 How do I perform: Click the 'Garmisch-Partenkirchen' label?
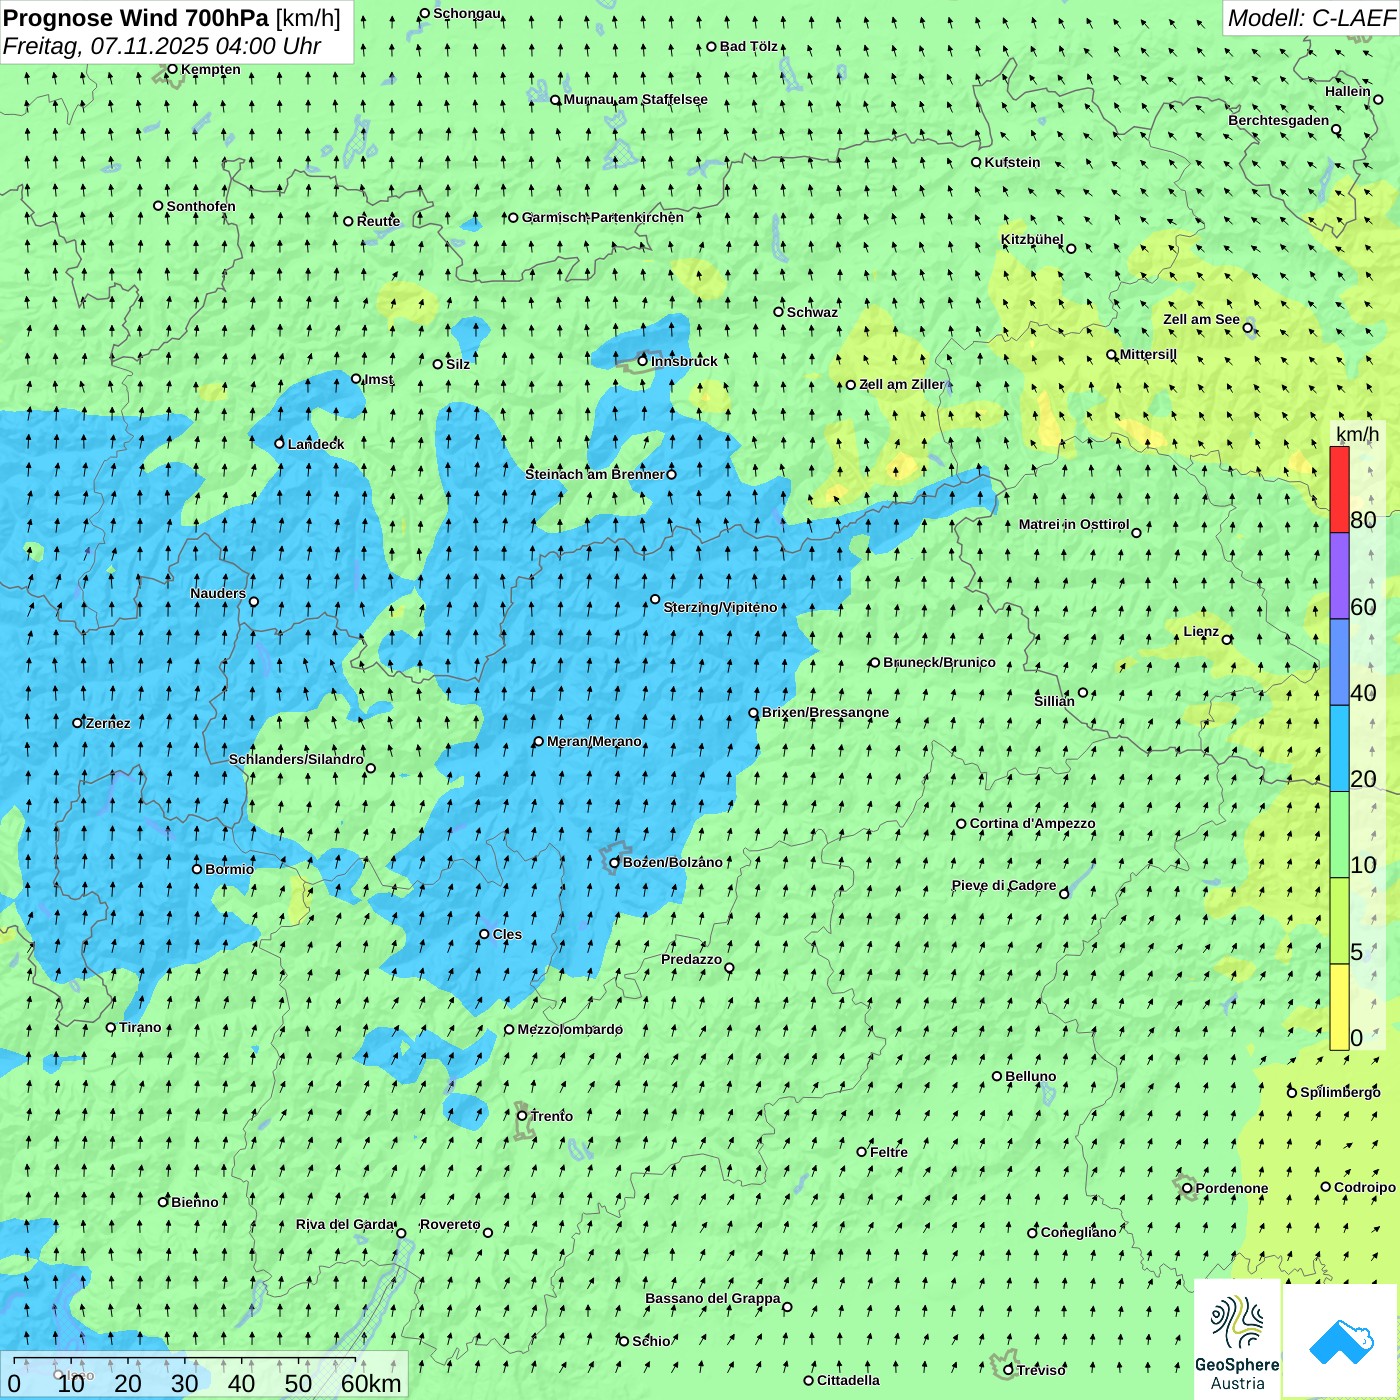click(603, 217)
